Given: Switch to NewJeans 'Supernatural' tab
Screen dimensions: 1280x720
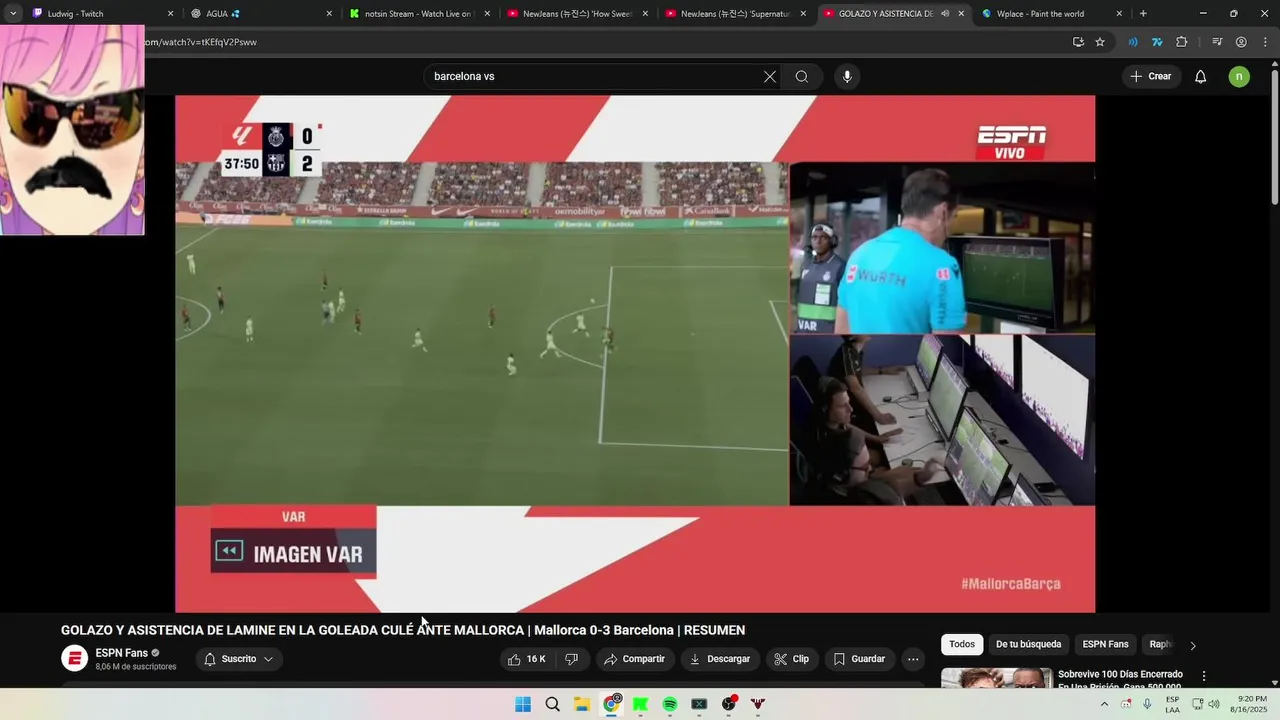Looking at the screenshot, I should tap(733, 14).
